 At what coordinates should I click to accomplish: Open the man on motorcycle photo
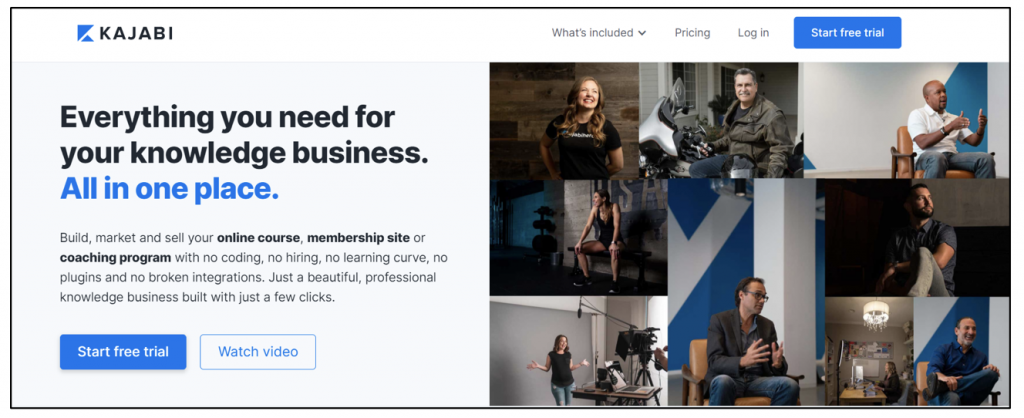point(721,121)
